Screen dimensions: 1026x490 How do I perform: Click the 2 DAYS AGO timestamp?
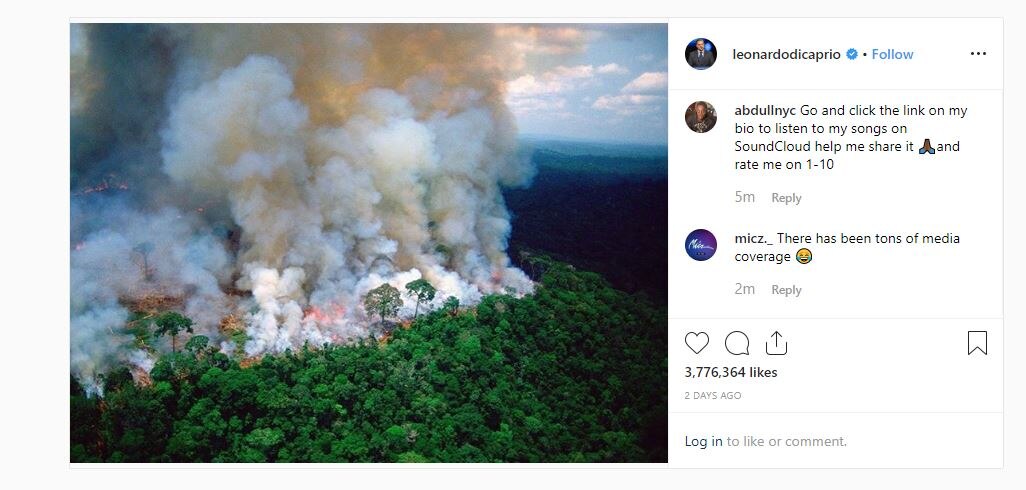click(x=713, y=396)
